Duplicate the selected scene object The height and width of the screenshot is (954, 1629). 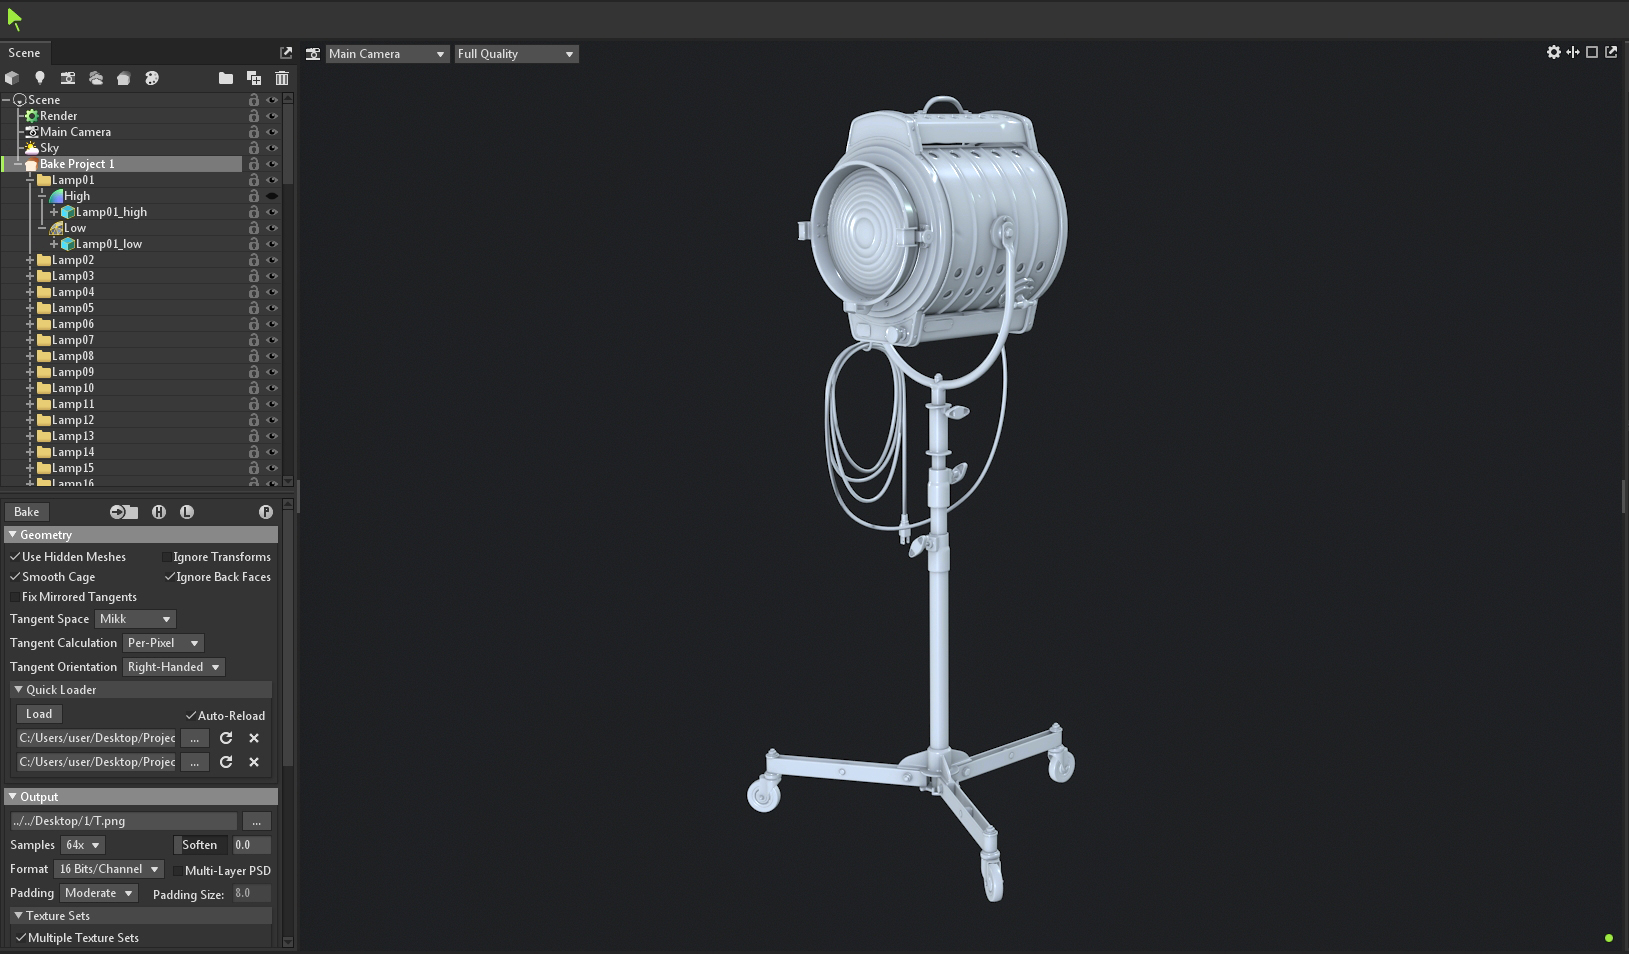point(254,78)
